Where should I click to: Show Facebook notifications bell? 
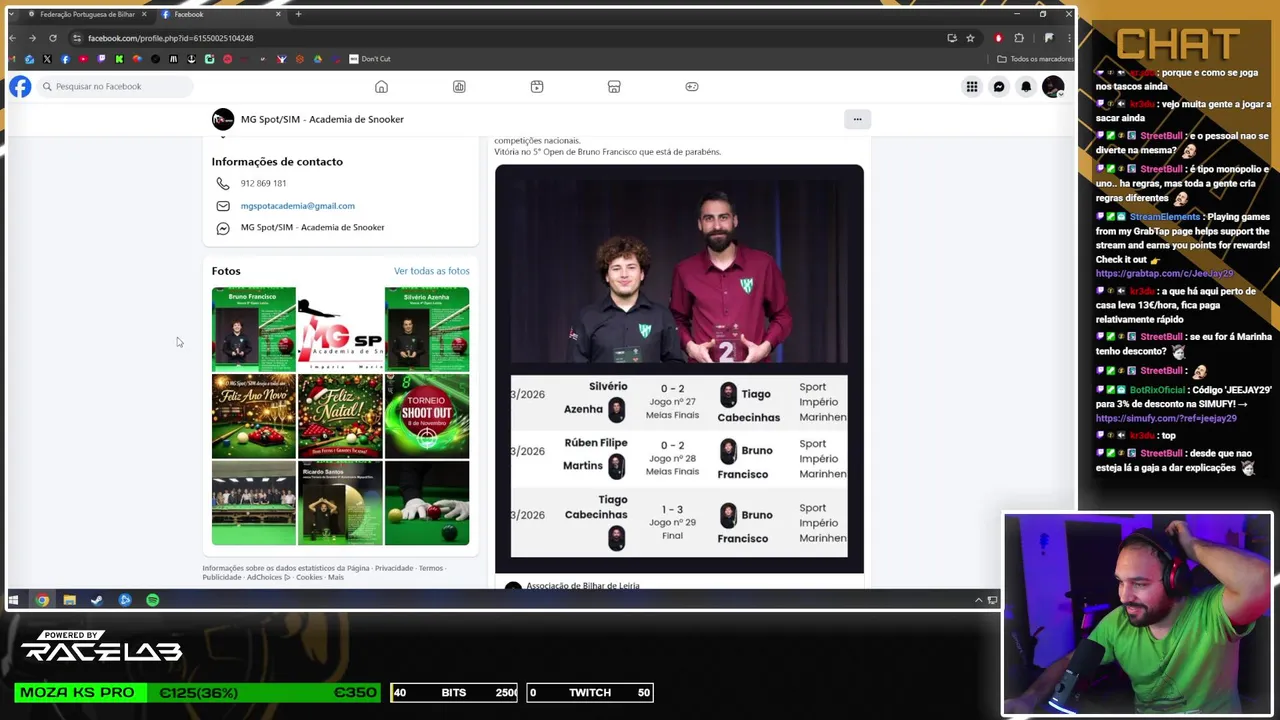[1026, 87]
